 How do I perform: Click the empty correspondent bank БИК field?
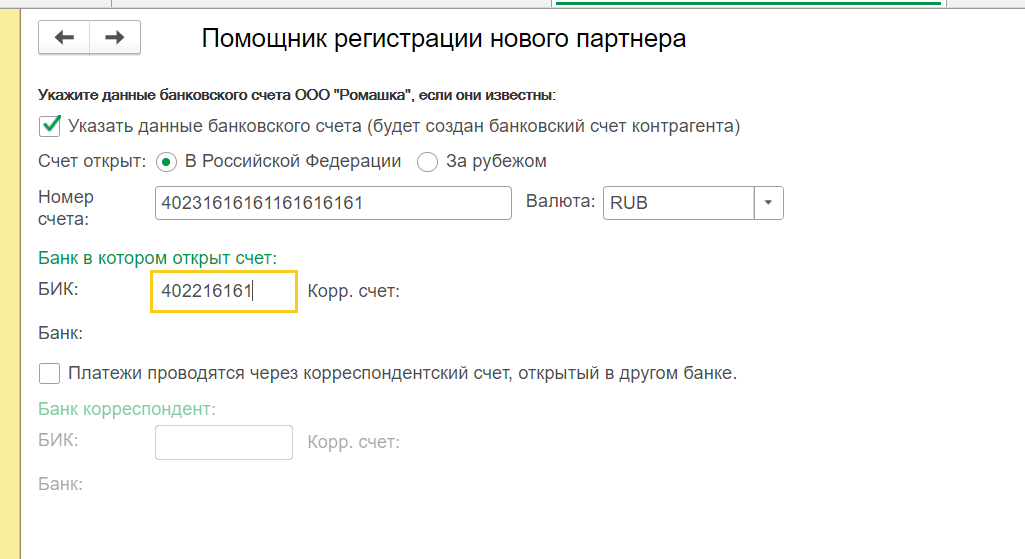(x=223, y=442)
